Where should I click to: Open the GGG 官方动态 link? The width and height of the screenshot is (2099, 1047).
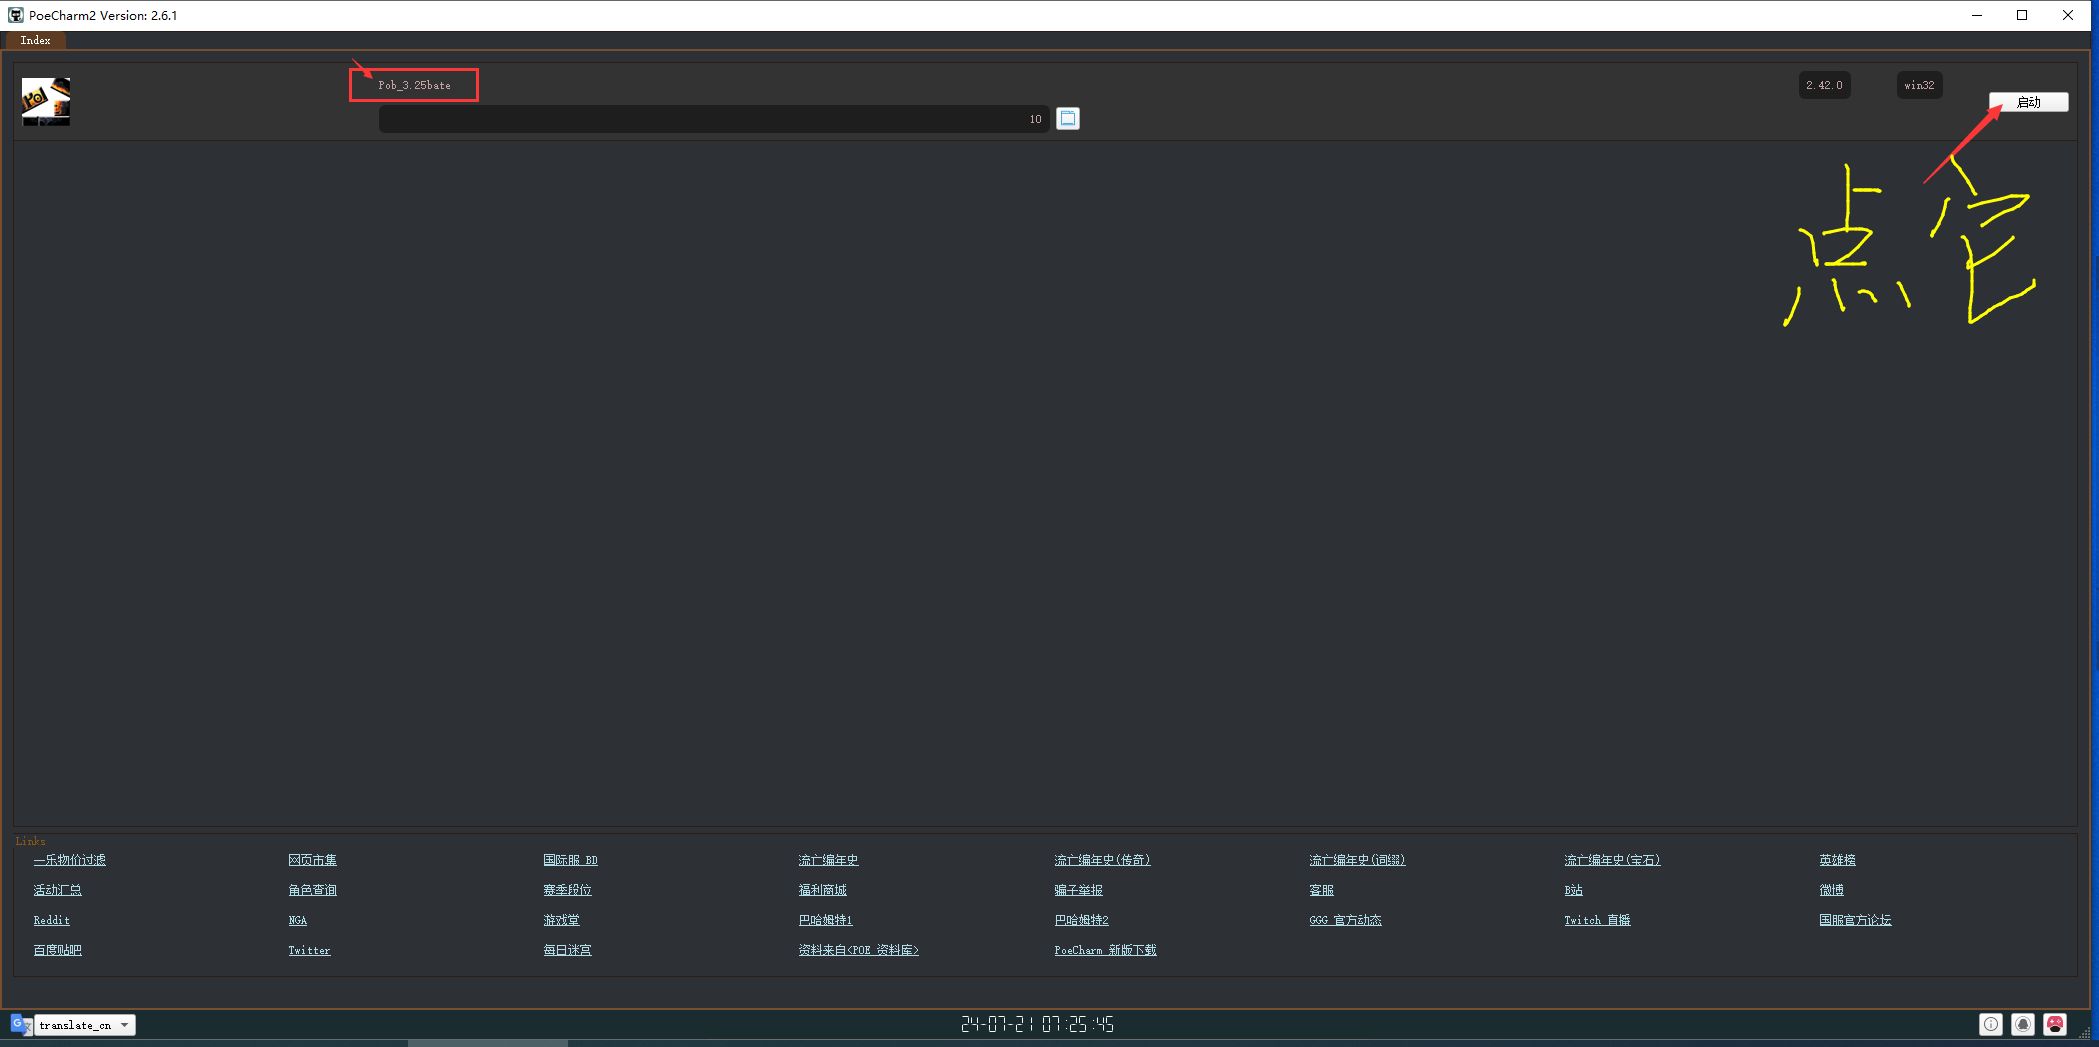pyautogui.click(x=1345, y=920)
